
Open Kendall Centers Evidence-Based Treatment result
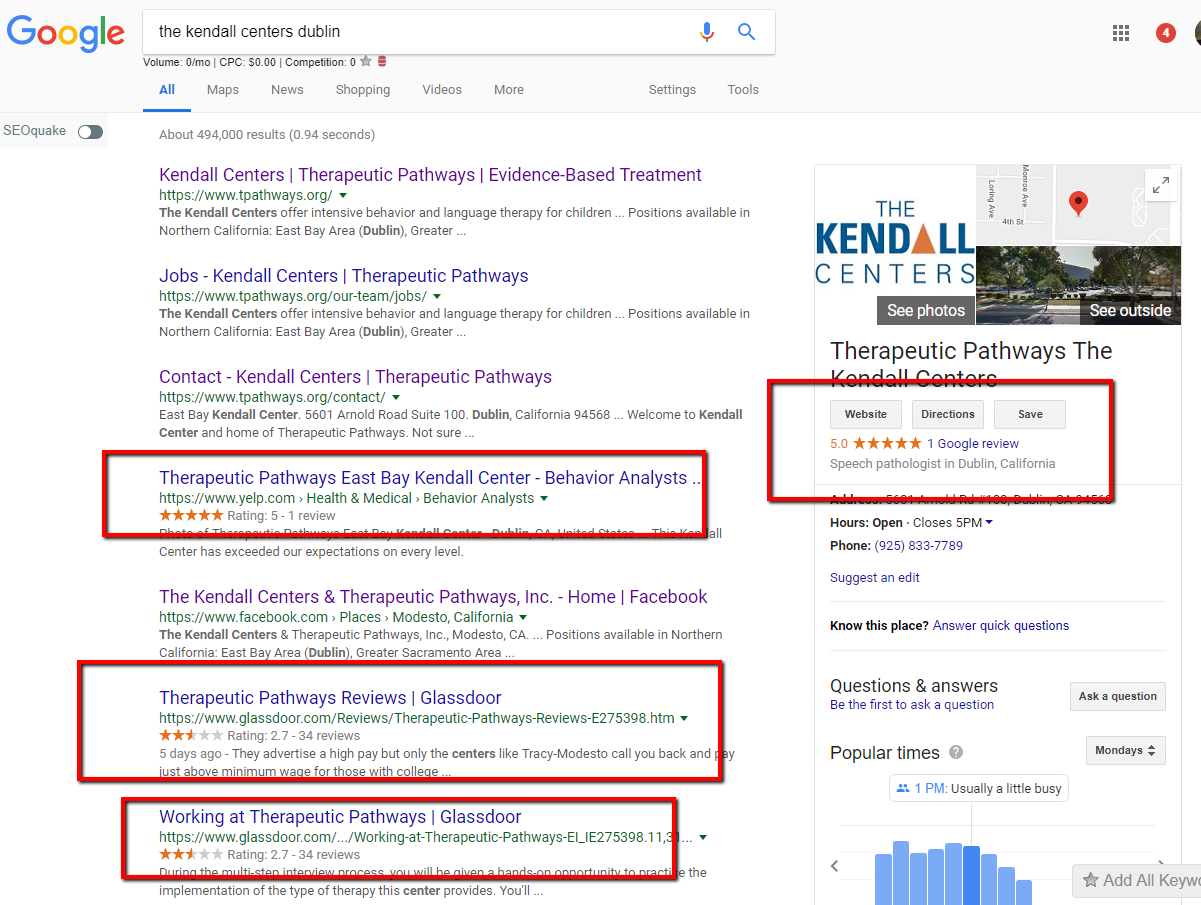(x=431, y=175)
